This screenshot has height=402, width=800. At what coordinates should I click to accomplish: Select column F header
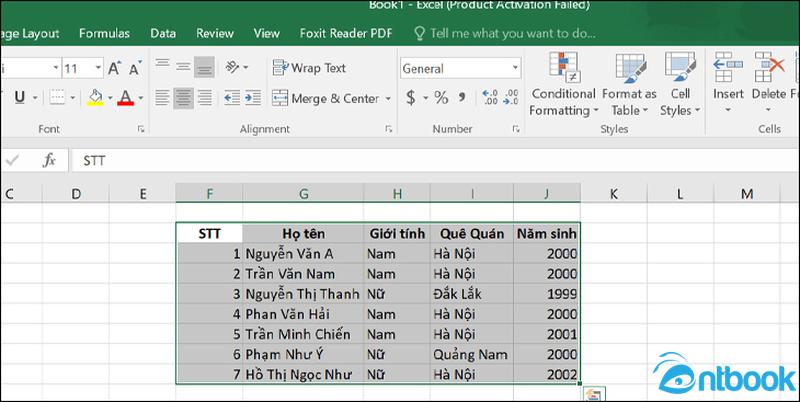tap(209, 193)
